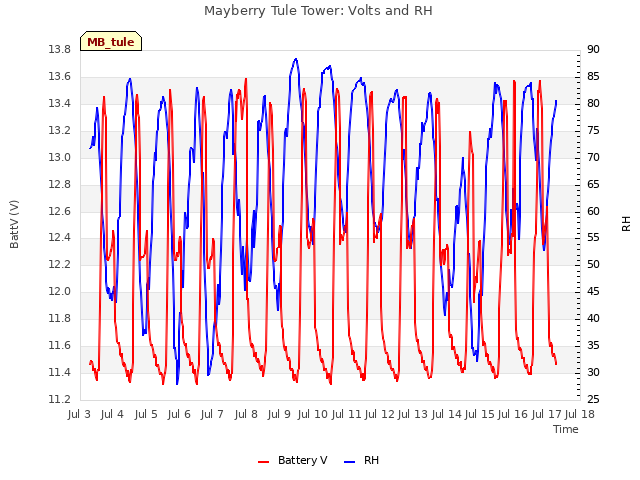The height and width of the screenshot is (480, 640).
Task: Click the 13.0 left axis tick label
Action: click(x=60, y=158)
